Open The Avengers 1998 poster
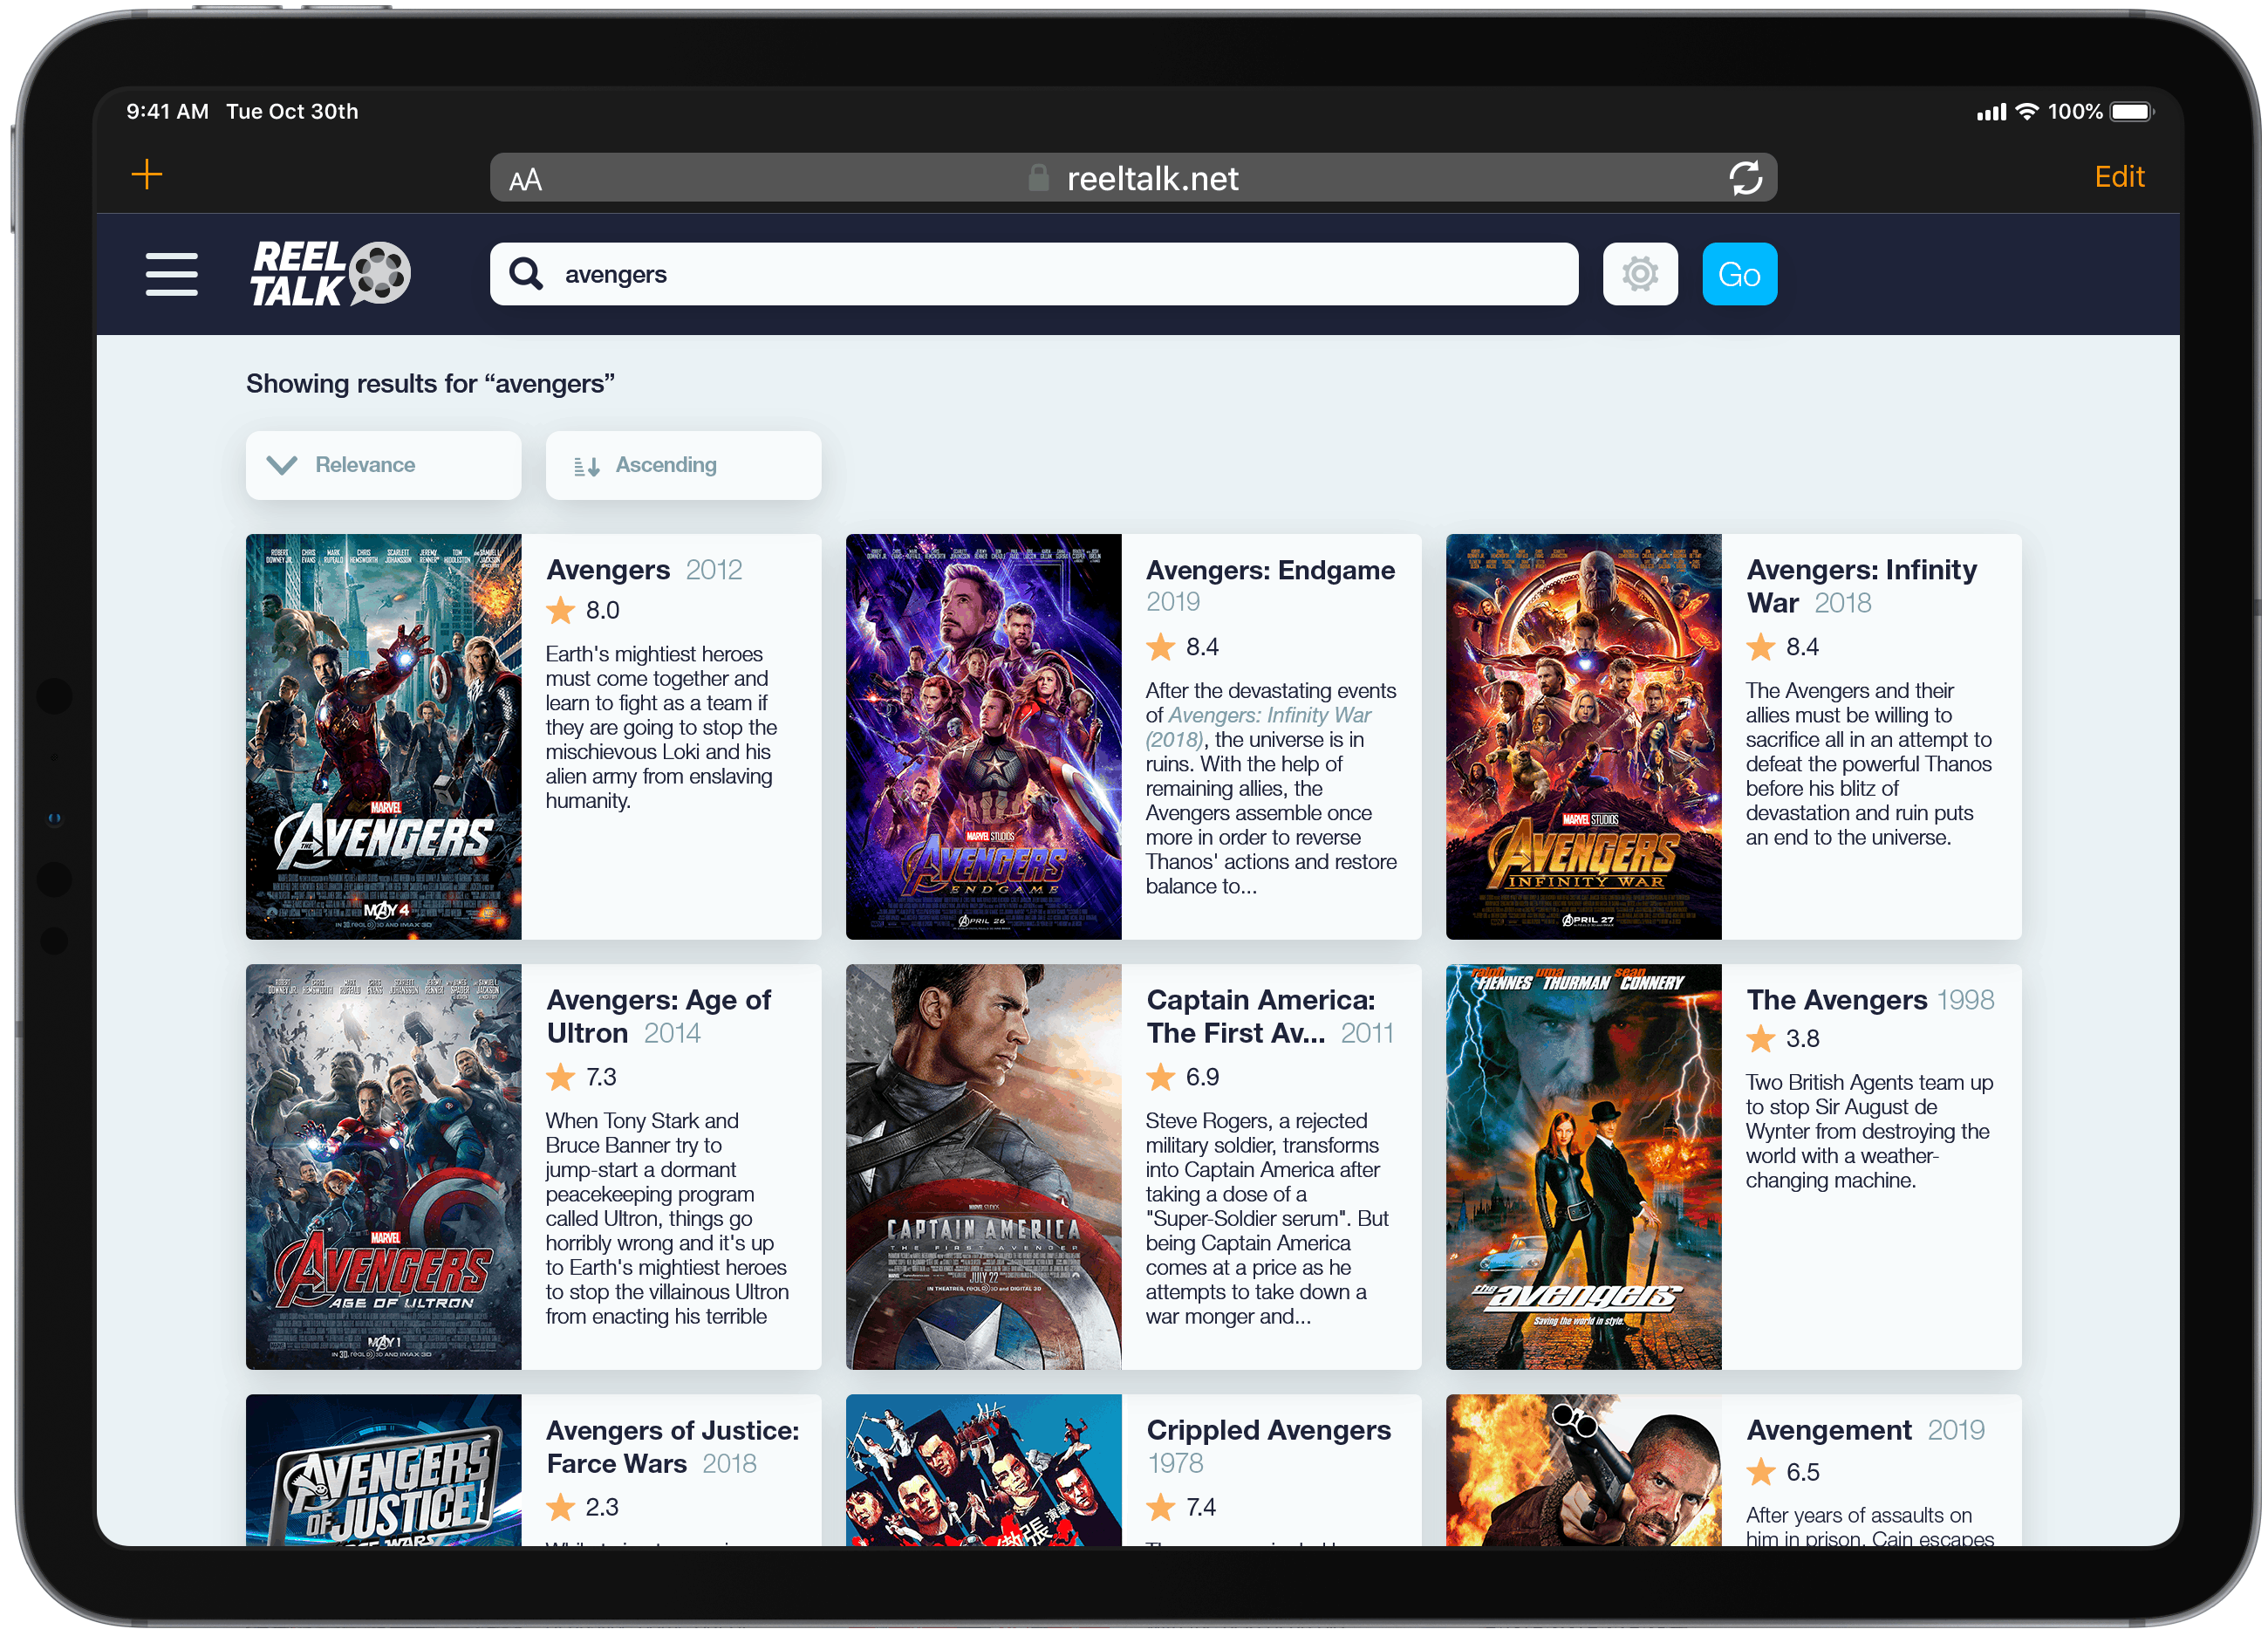The image size is (2268, 1636). [1583, 1166]
